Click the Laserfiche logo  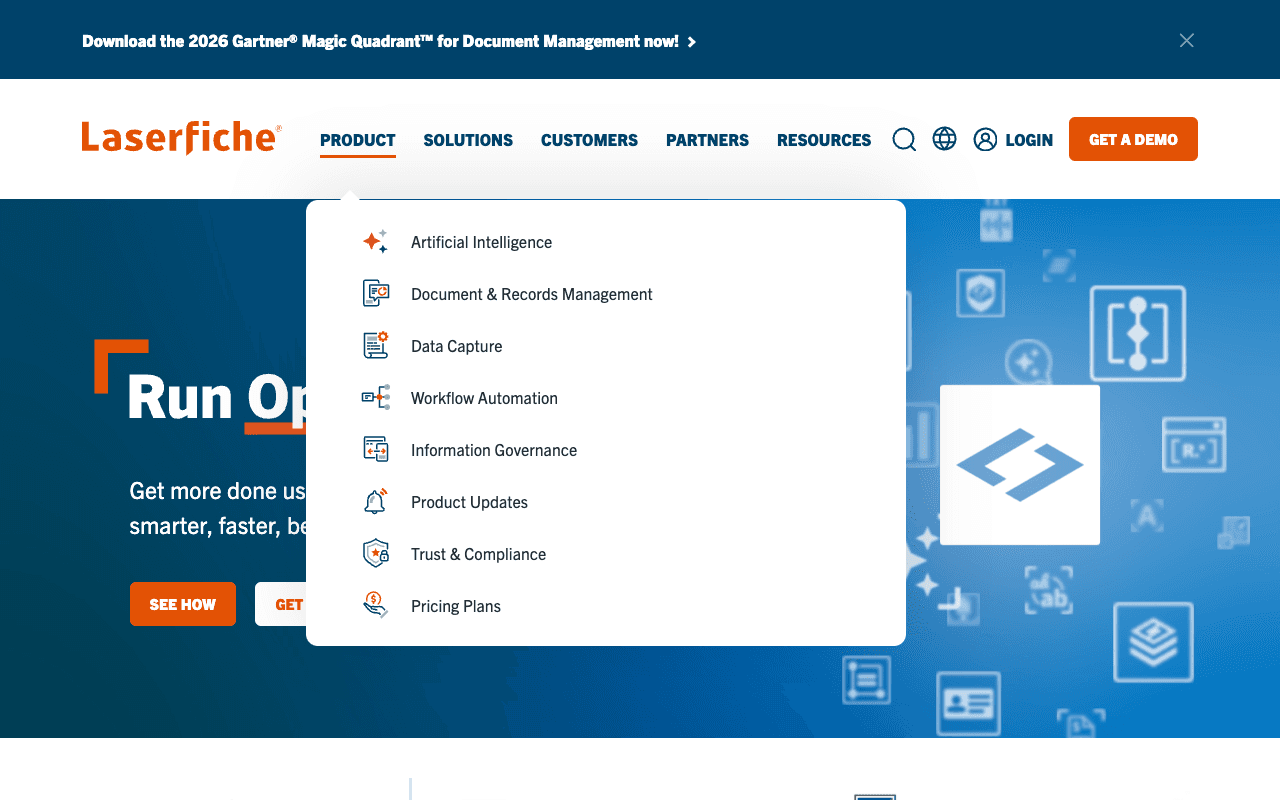pos(181,138)
